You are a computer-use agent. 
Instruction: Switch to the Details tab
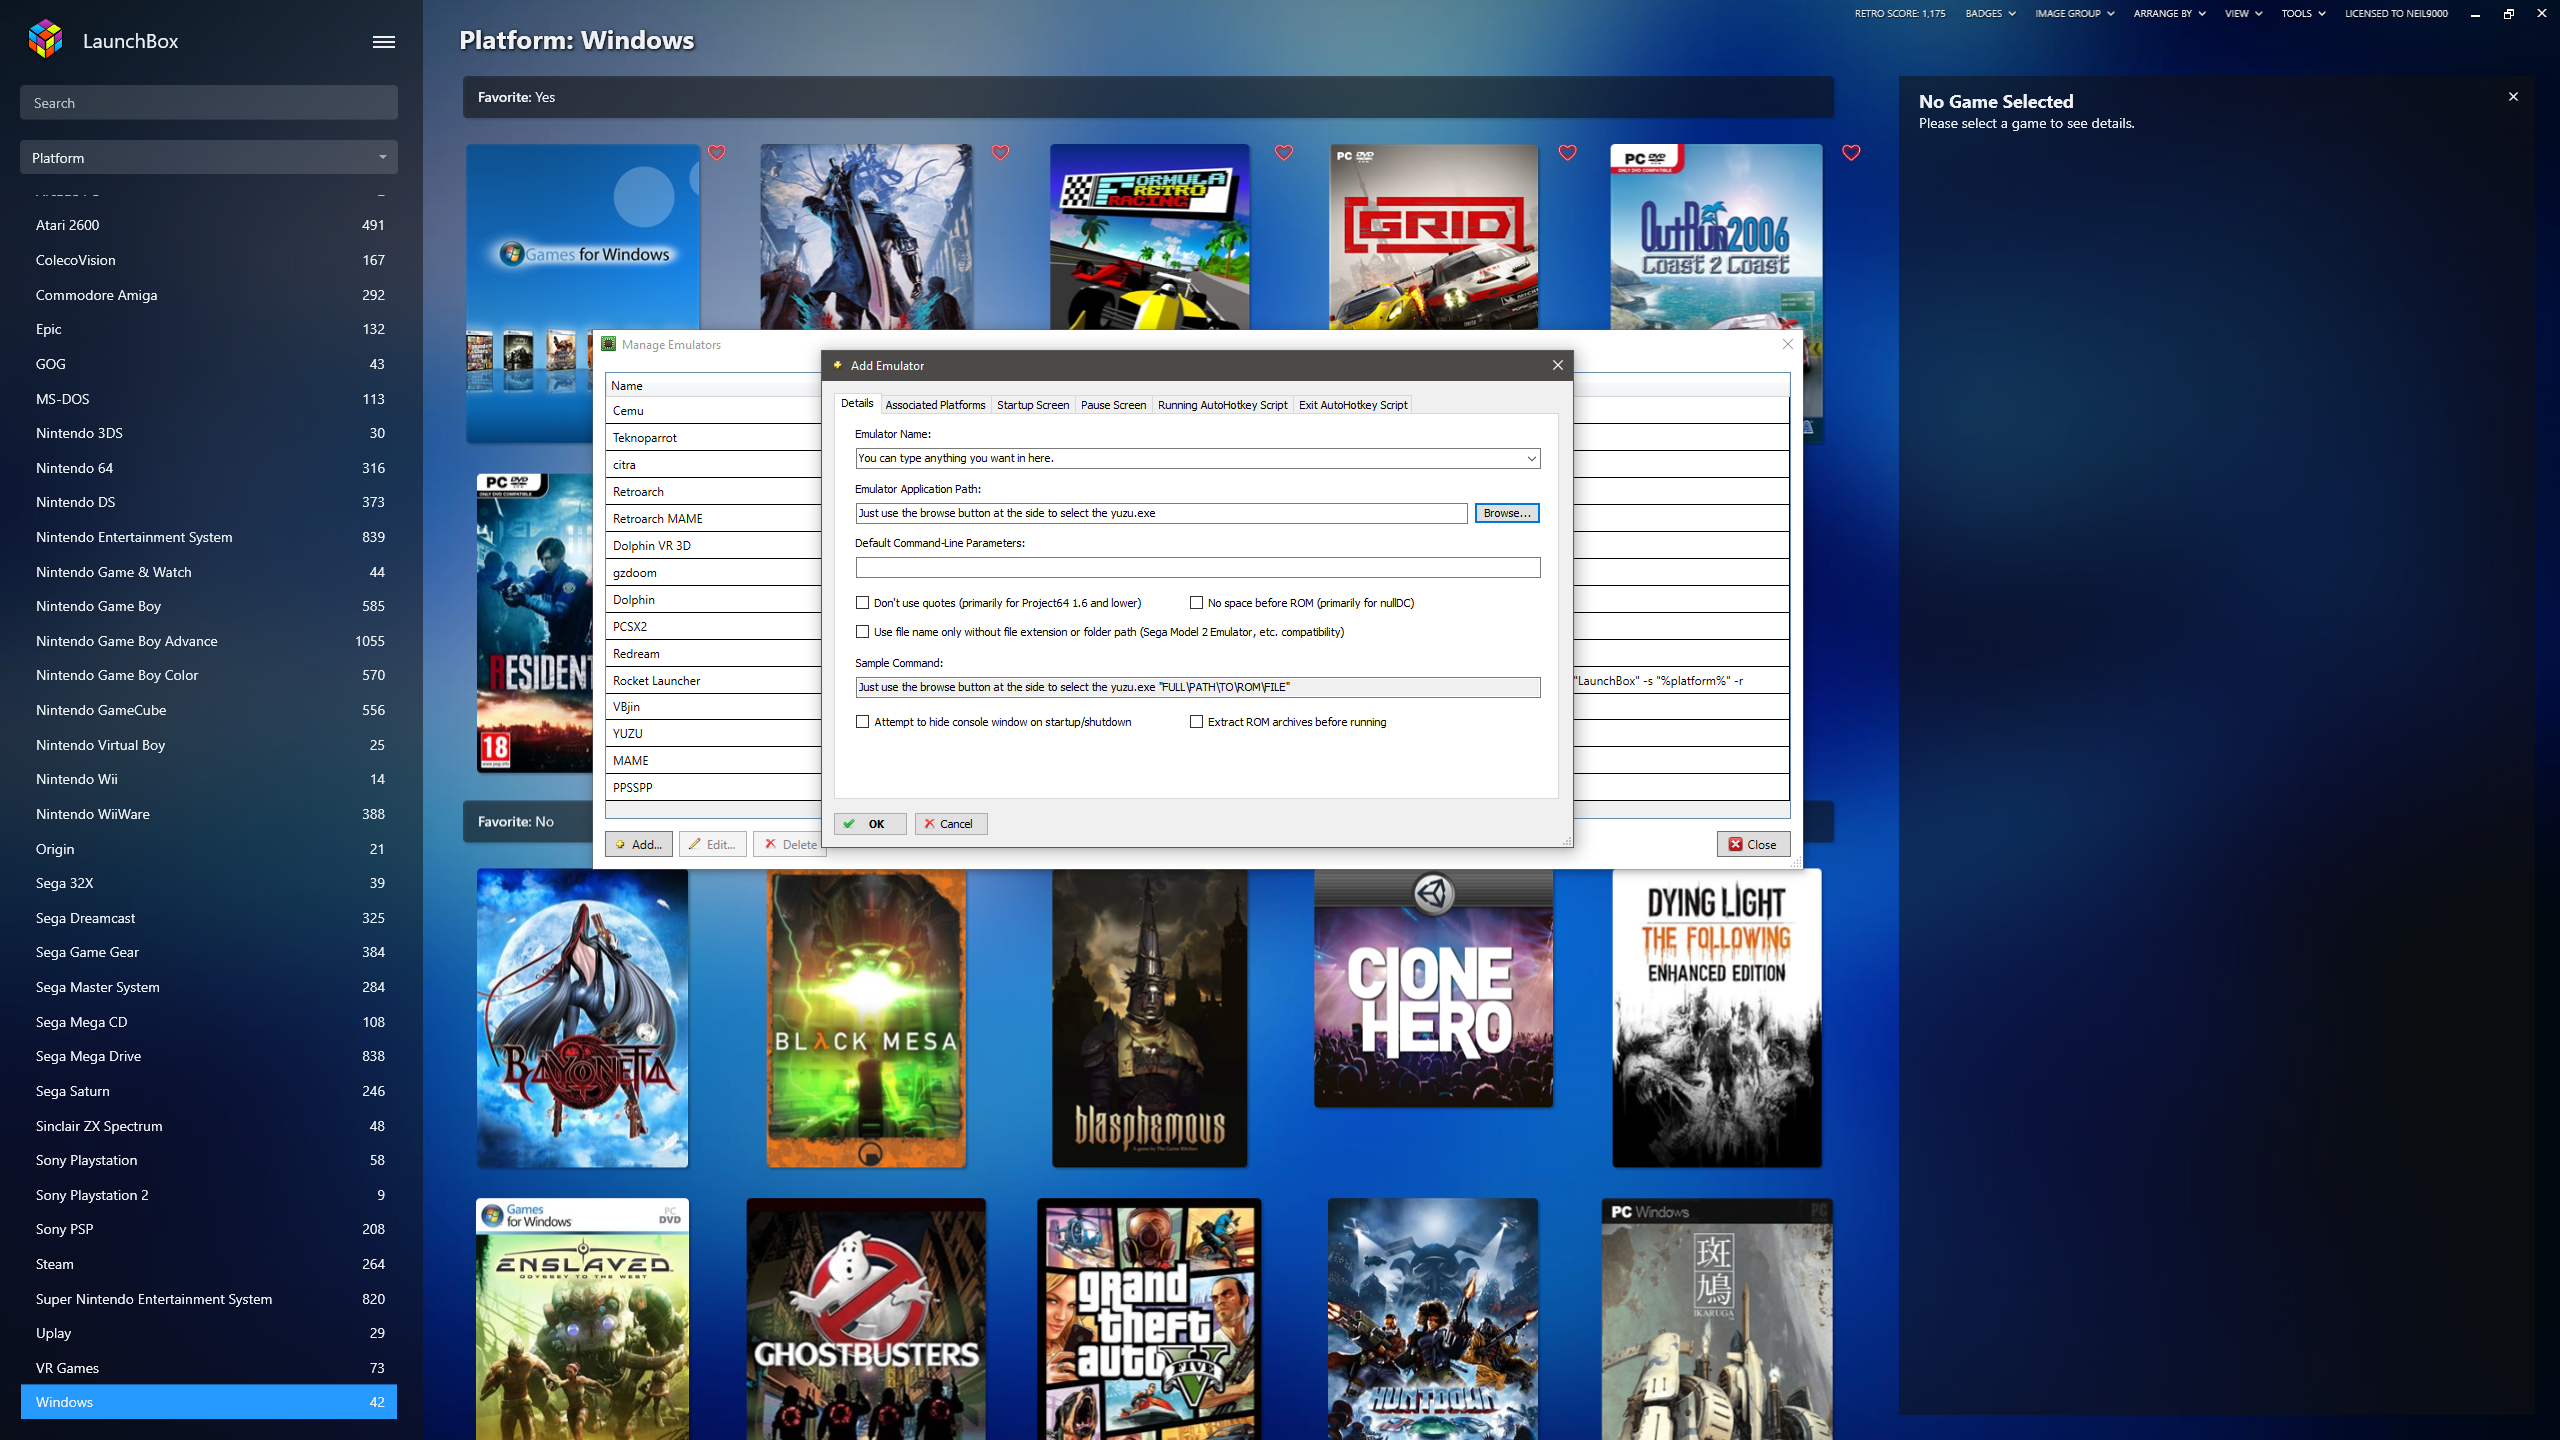tap(857, 403)
